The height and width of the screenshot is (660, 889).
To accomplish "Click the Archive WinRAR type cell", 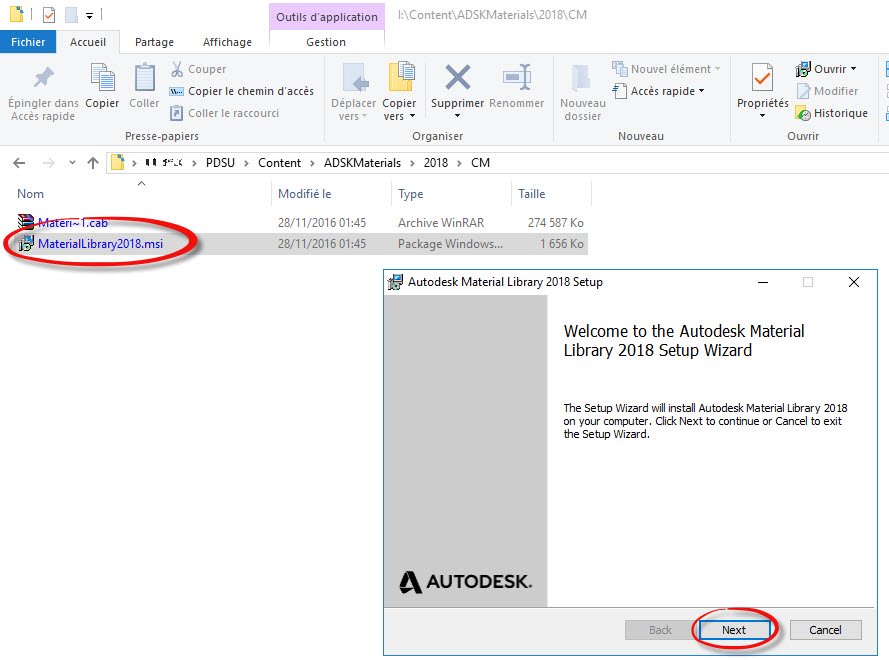I will pos(441,223).
